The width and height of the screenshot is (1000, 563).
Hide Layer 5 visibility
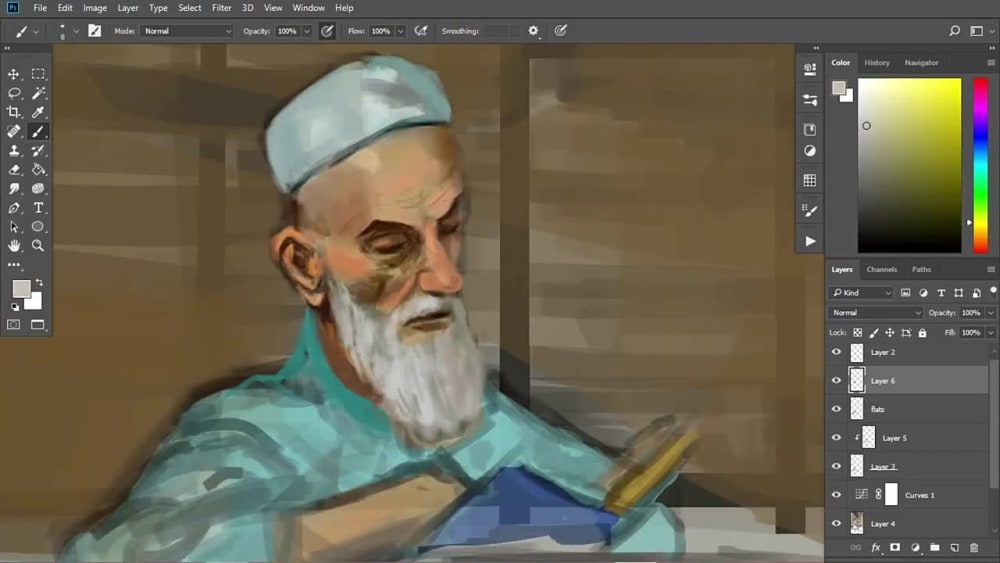point(836,438)
